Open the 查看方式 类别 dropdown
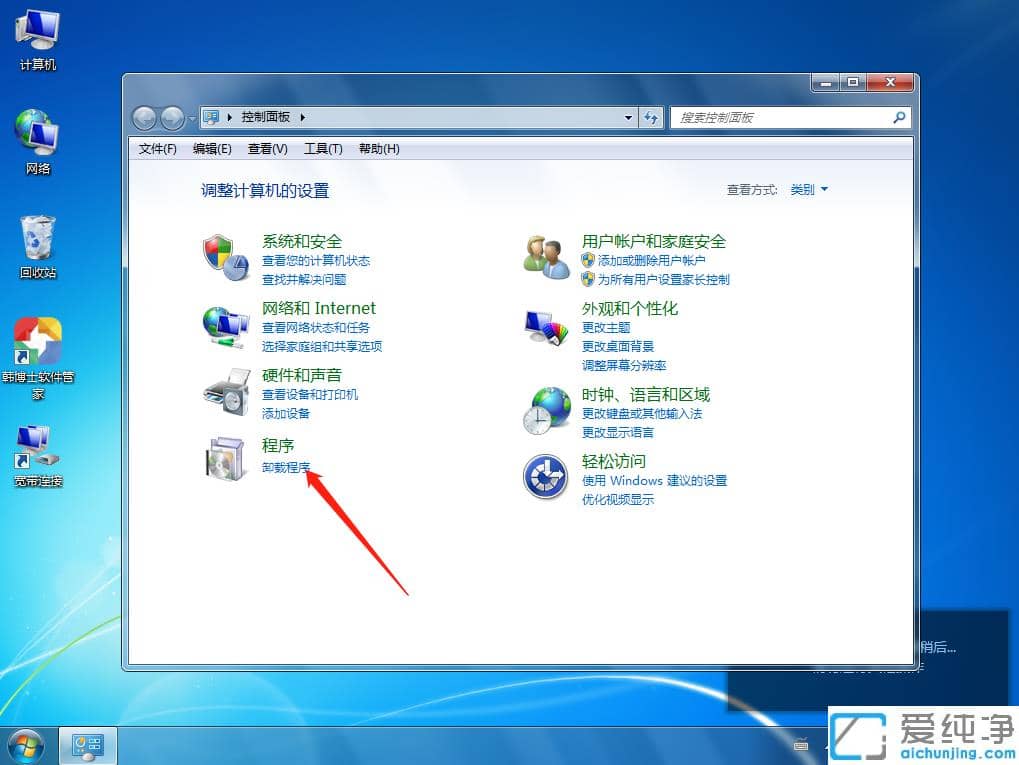The image size is (1019, 765). [808, 189]
